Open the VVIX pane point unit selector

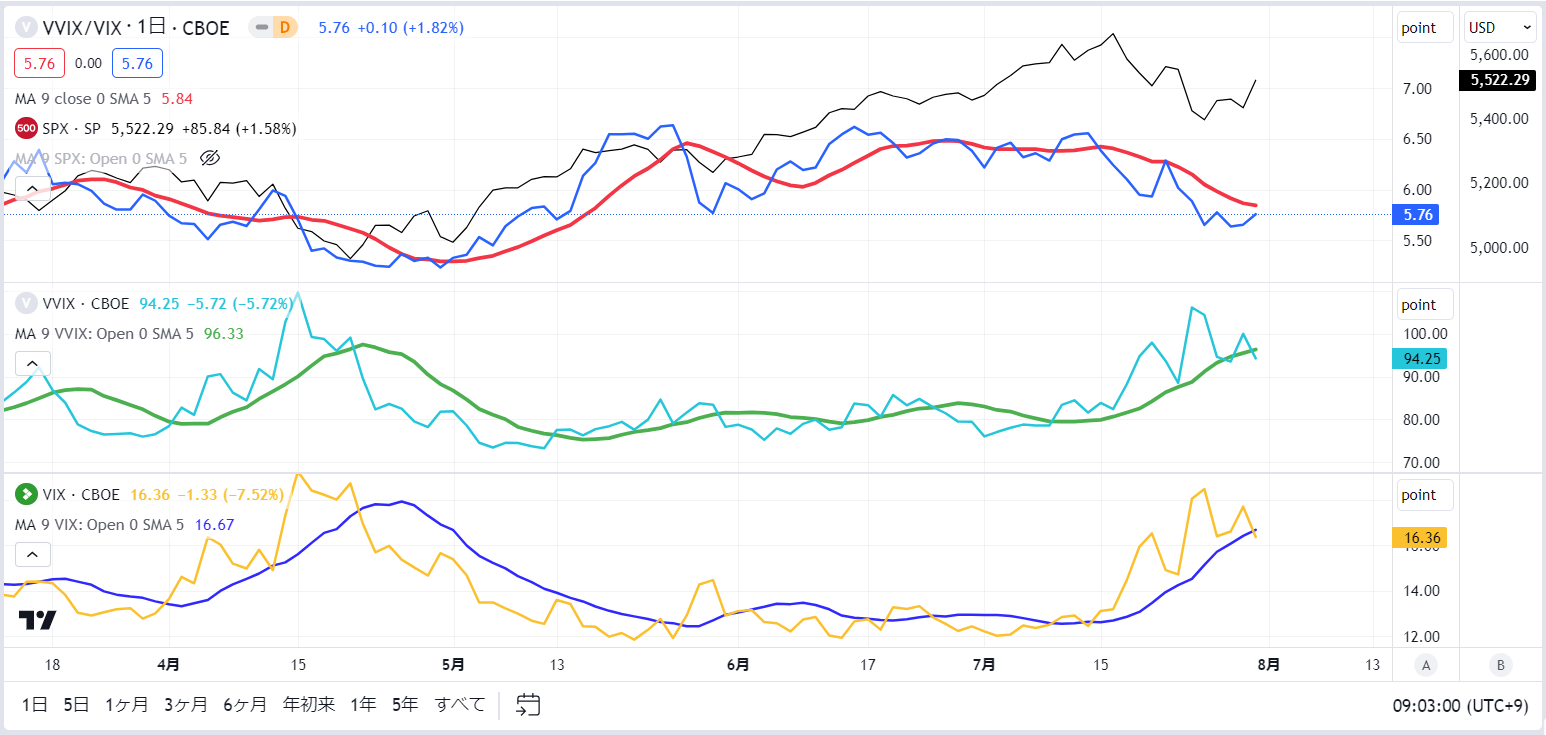(1425, 304)
